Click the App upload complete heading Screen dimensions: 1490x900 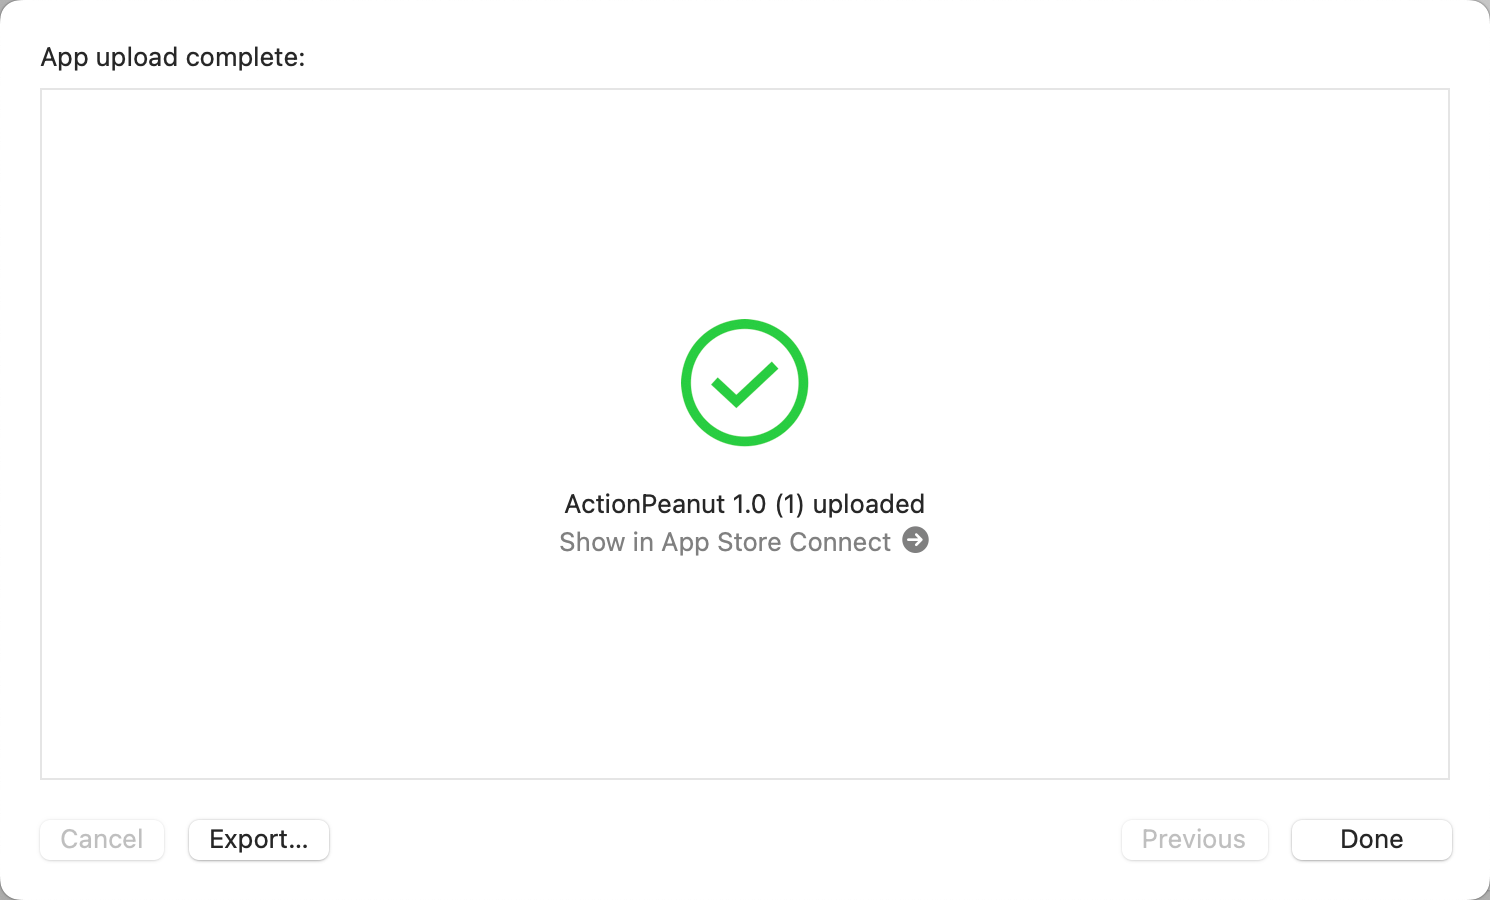[x=173, y=57]
